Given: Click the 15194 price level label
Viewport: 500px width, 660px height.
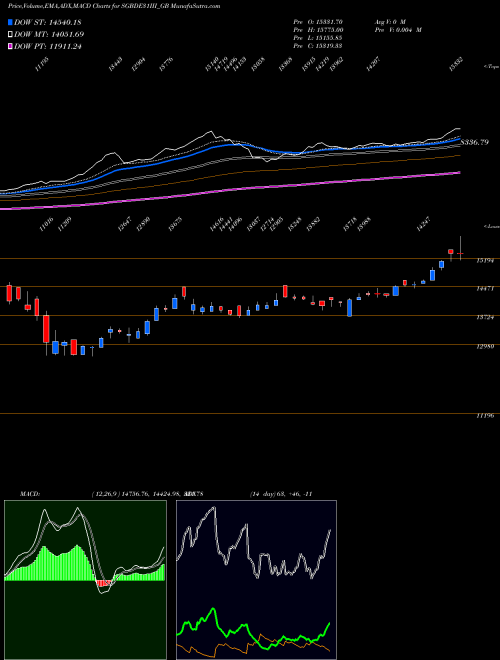Looking at the screenshot, I should [485, 261].
